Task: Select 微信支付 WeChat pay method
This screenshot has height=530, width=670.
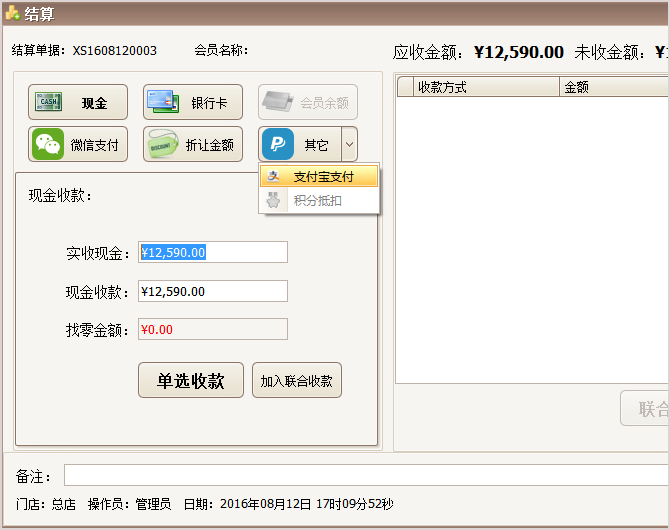Action: (78, 144)
